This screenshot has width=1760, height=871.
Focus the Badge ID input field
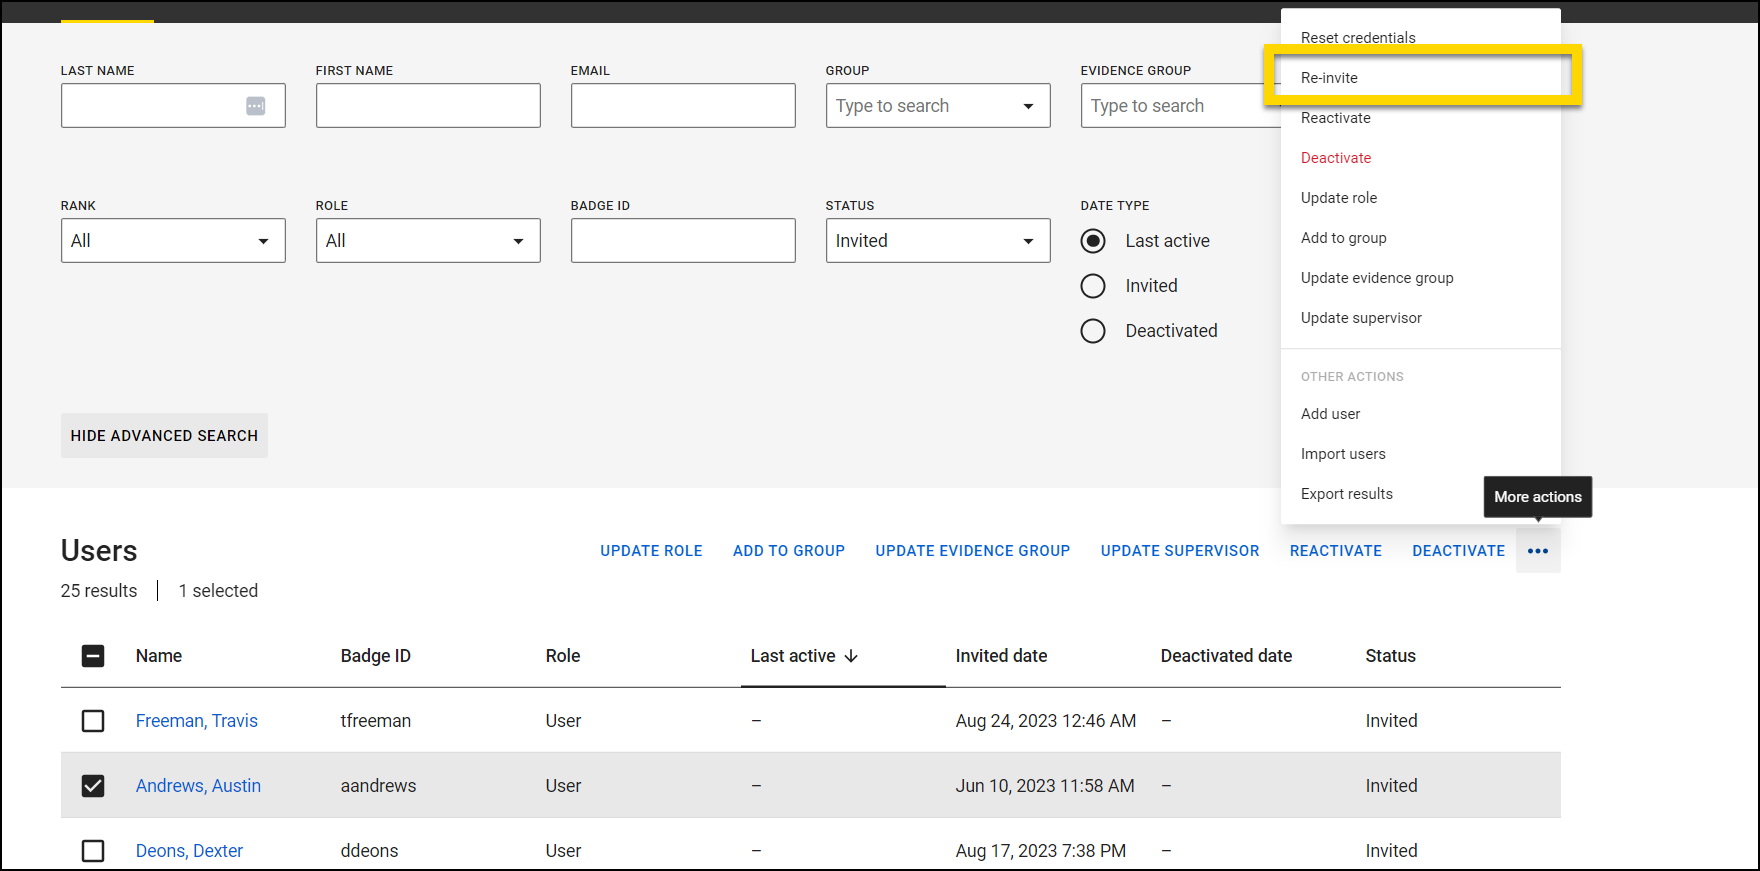(683, 241)
